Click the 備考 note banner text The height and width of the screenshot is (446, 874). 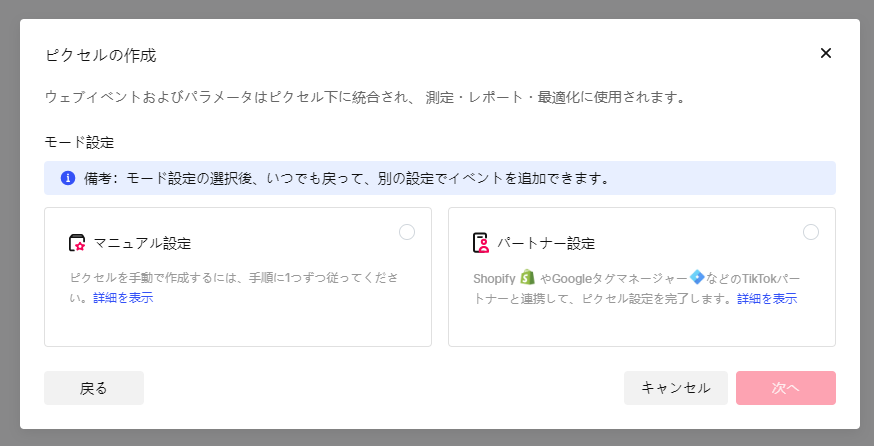346,178
